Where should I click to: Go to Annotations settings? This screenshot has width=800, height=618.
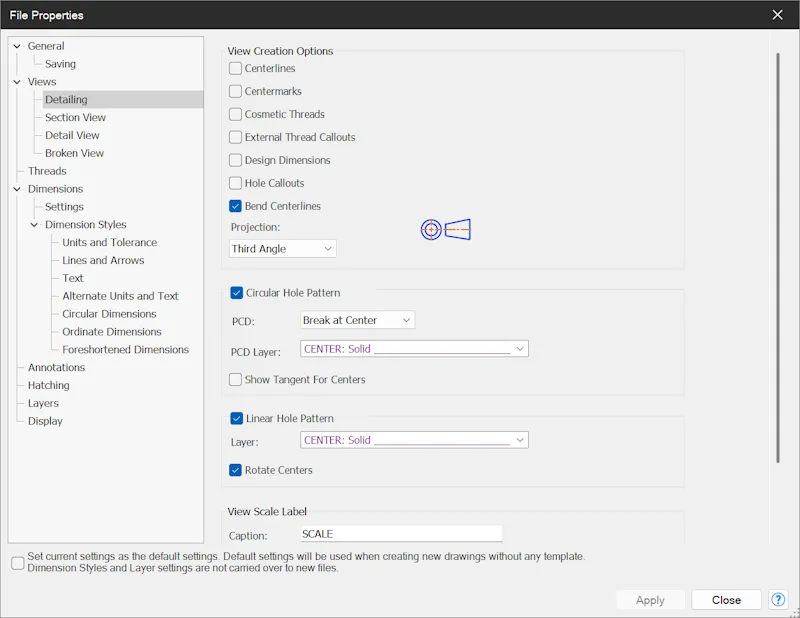pyautogui.click(x=56, y=367)
